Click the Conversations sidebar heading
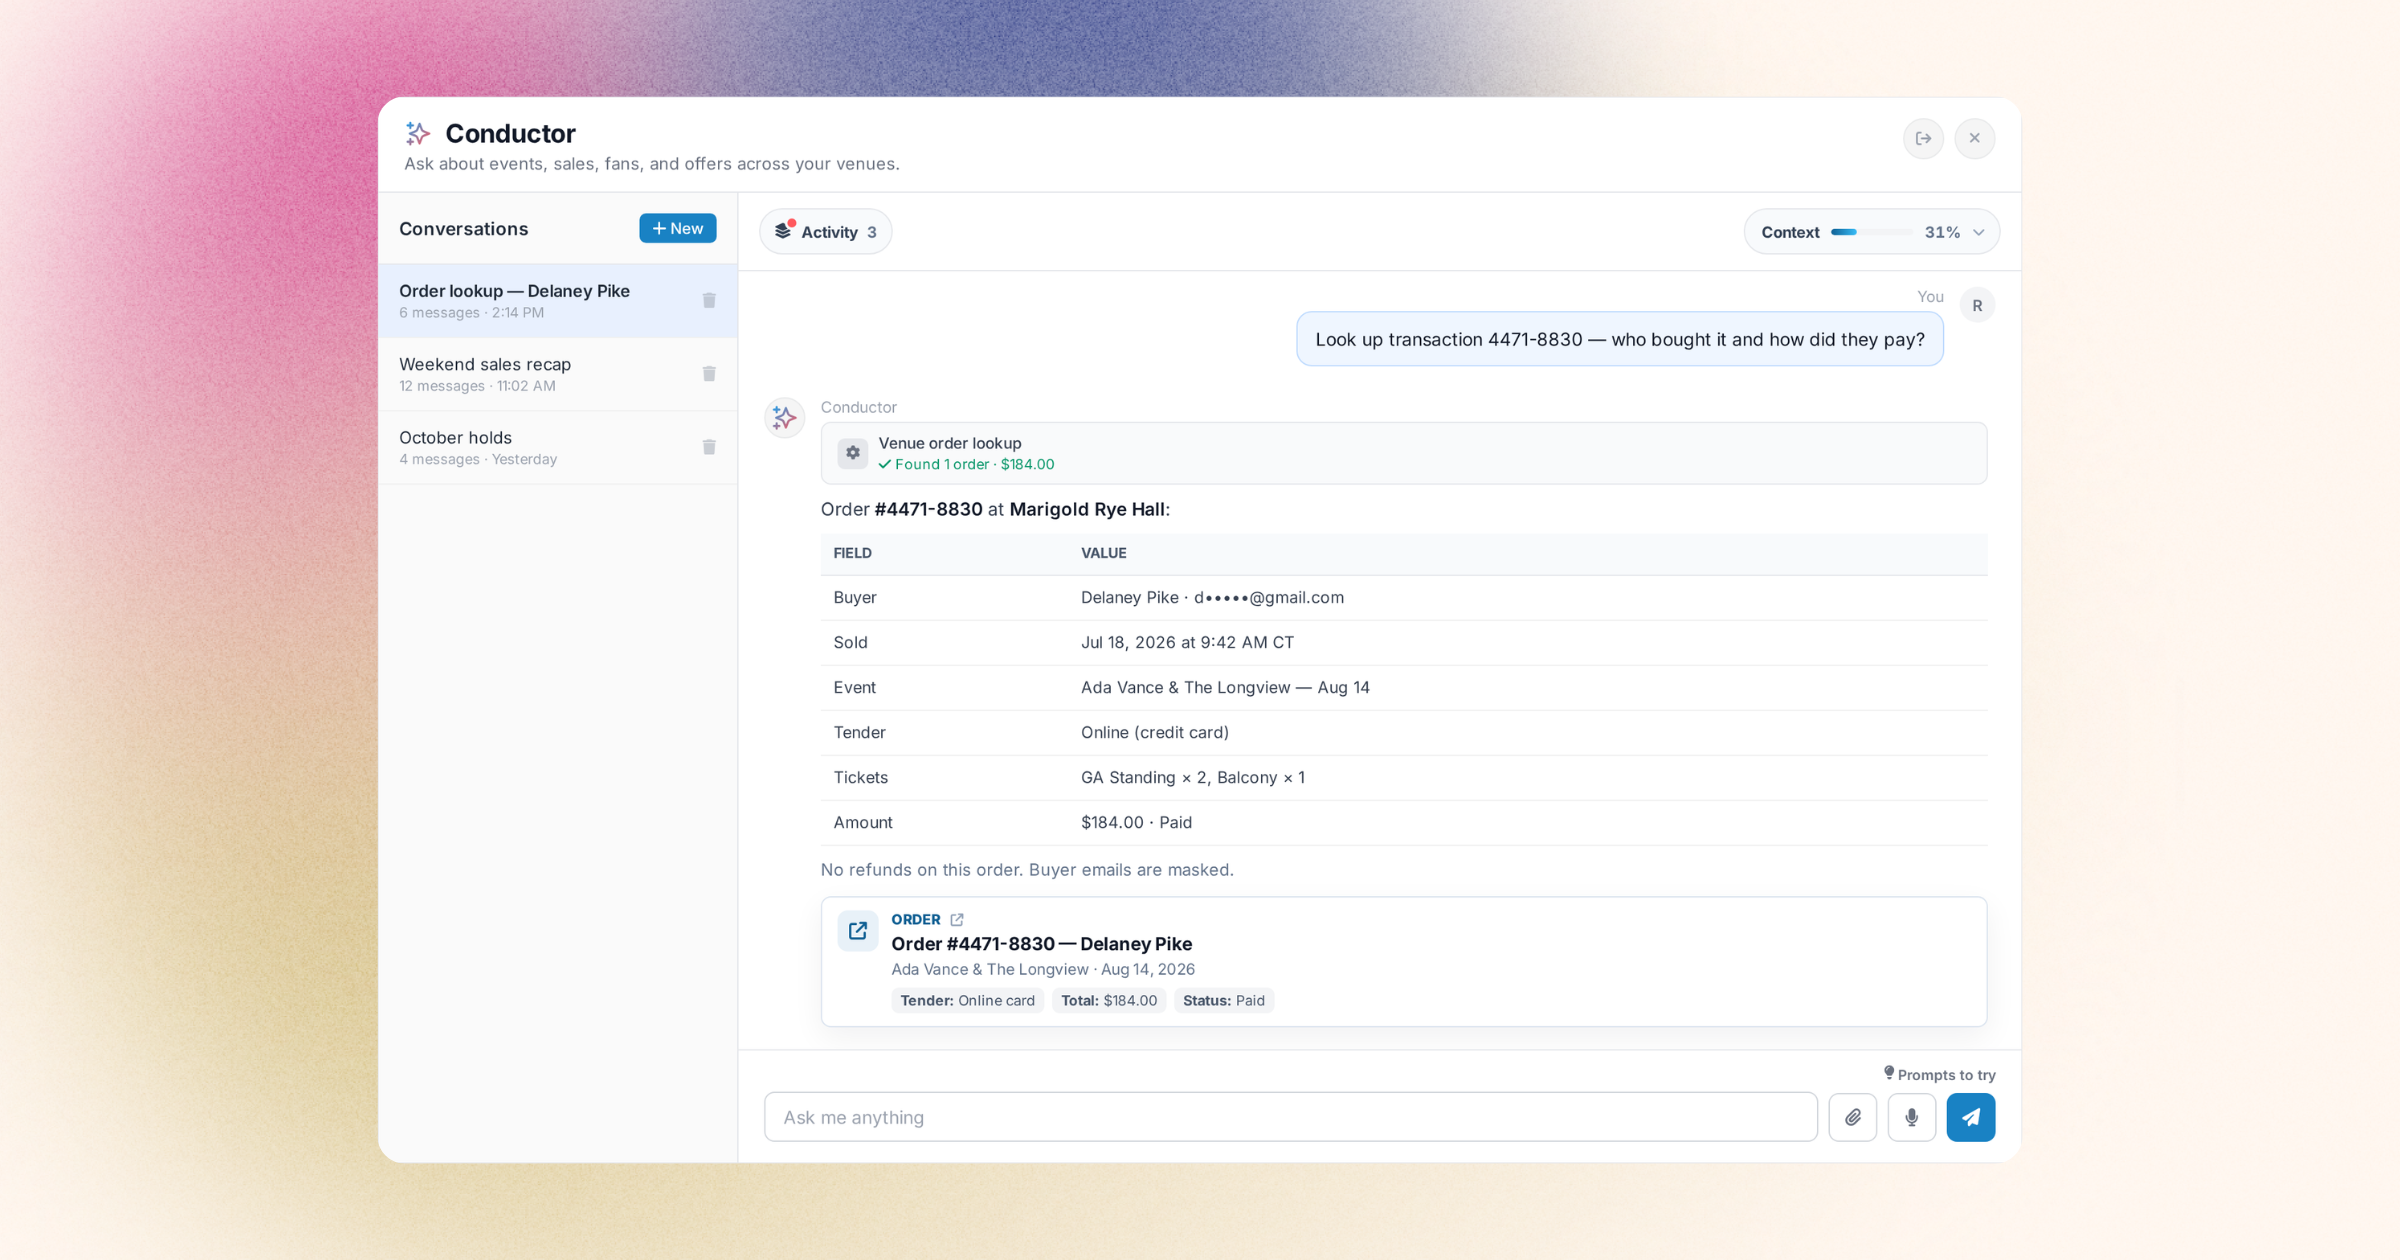Image resolution: width=2400 pixels, height=1260 pixels. tap(463, 228)
